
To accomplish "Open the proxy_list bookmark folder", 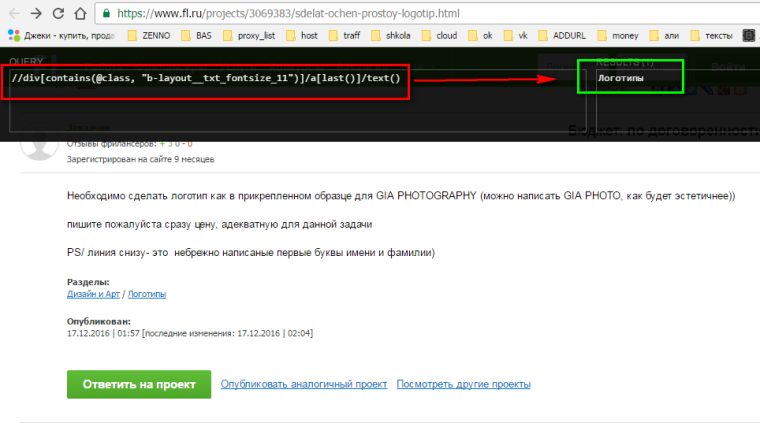I will coord(250,35).
